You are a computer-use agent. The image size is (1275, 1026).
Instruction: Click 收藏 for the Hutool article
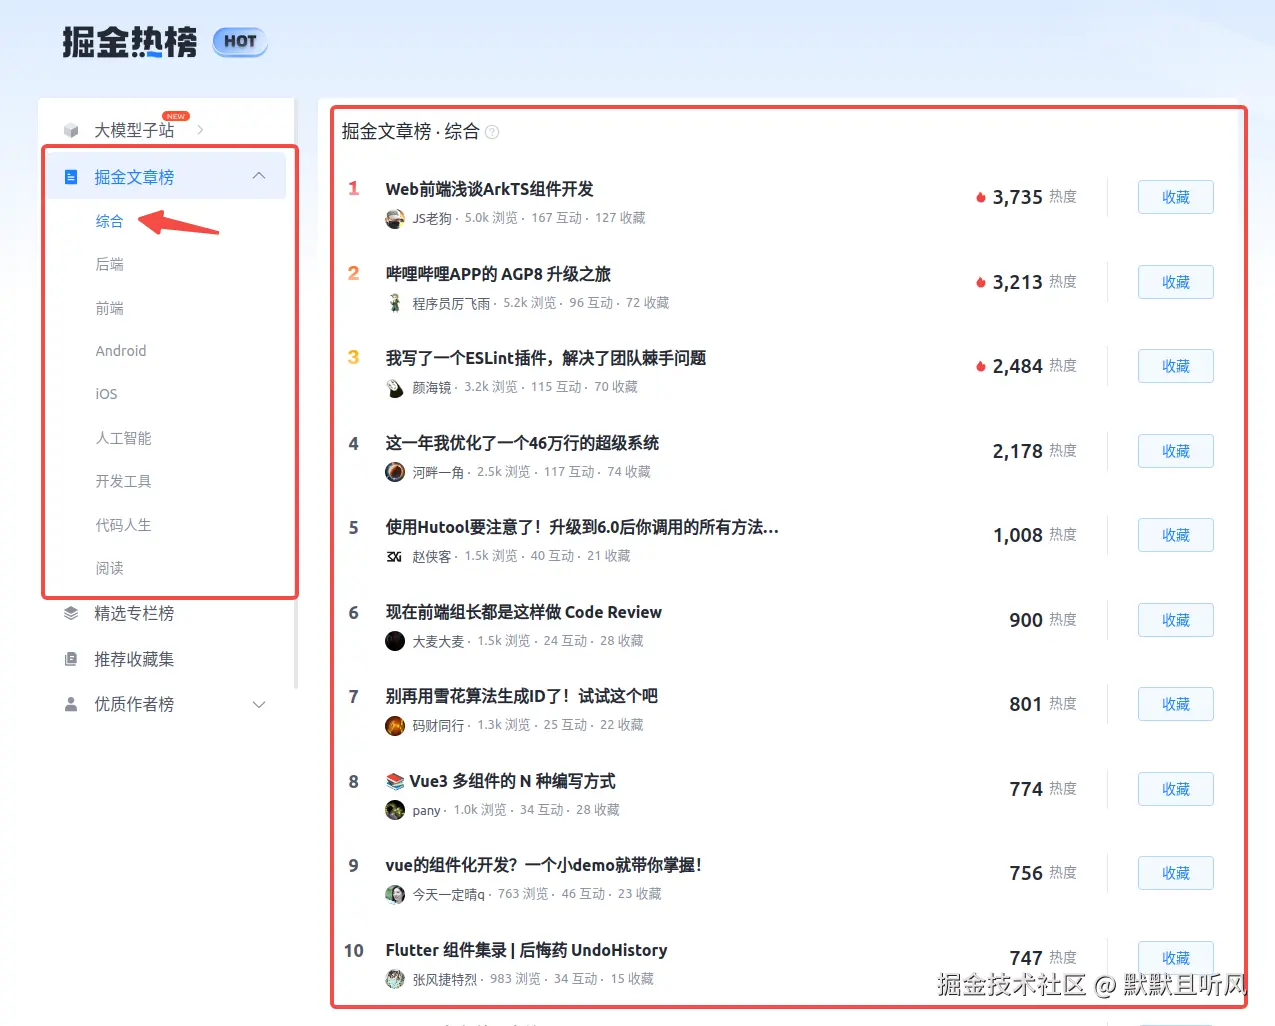pyautogui.click(x=1176, y=535)
